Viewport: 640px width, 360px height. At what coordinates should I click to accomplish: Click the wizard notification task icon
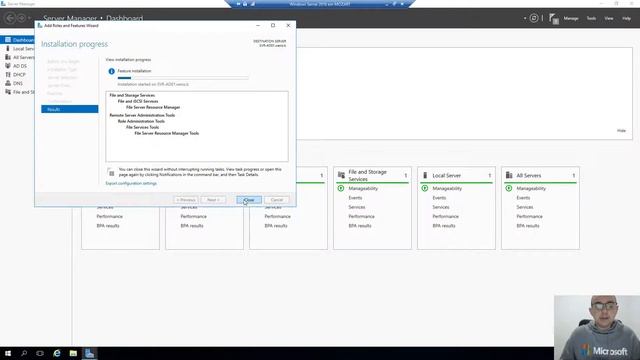click(x=111, y=173)
